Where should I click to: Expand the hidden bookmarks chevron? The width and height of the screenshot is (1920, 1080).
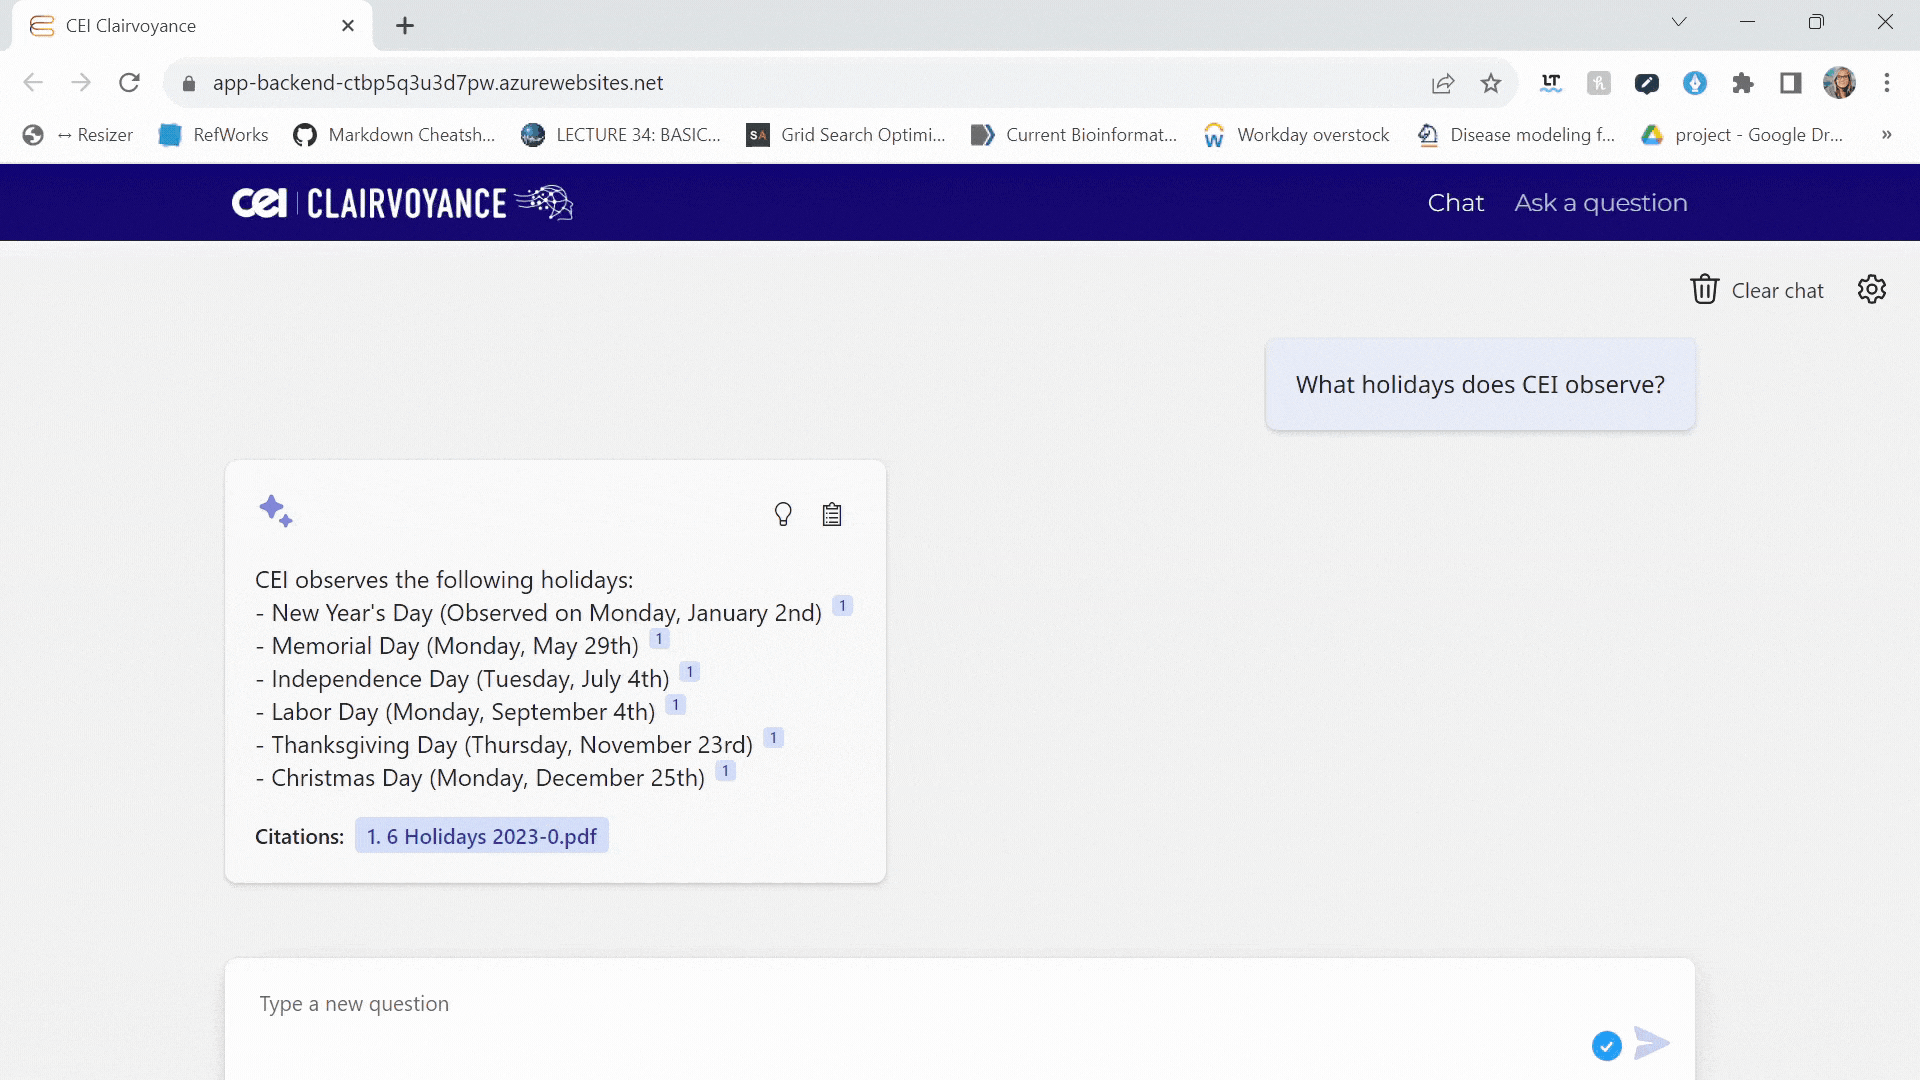point(1886,135)
